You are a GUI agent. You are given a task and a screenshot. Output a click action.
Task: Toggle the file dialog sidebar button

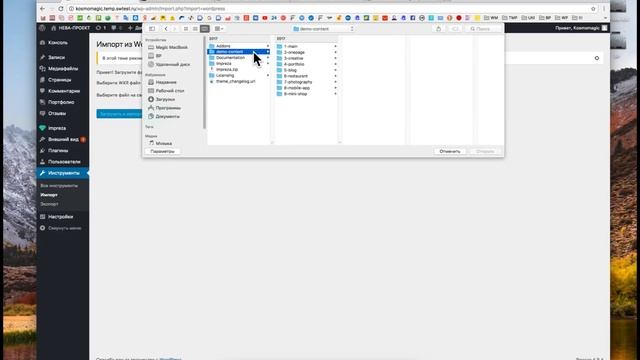point(152,29)
